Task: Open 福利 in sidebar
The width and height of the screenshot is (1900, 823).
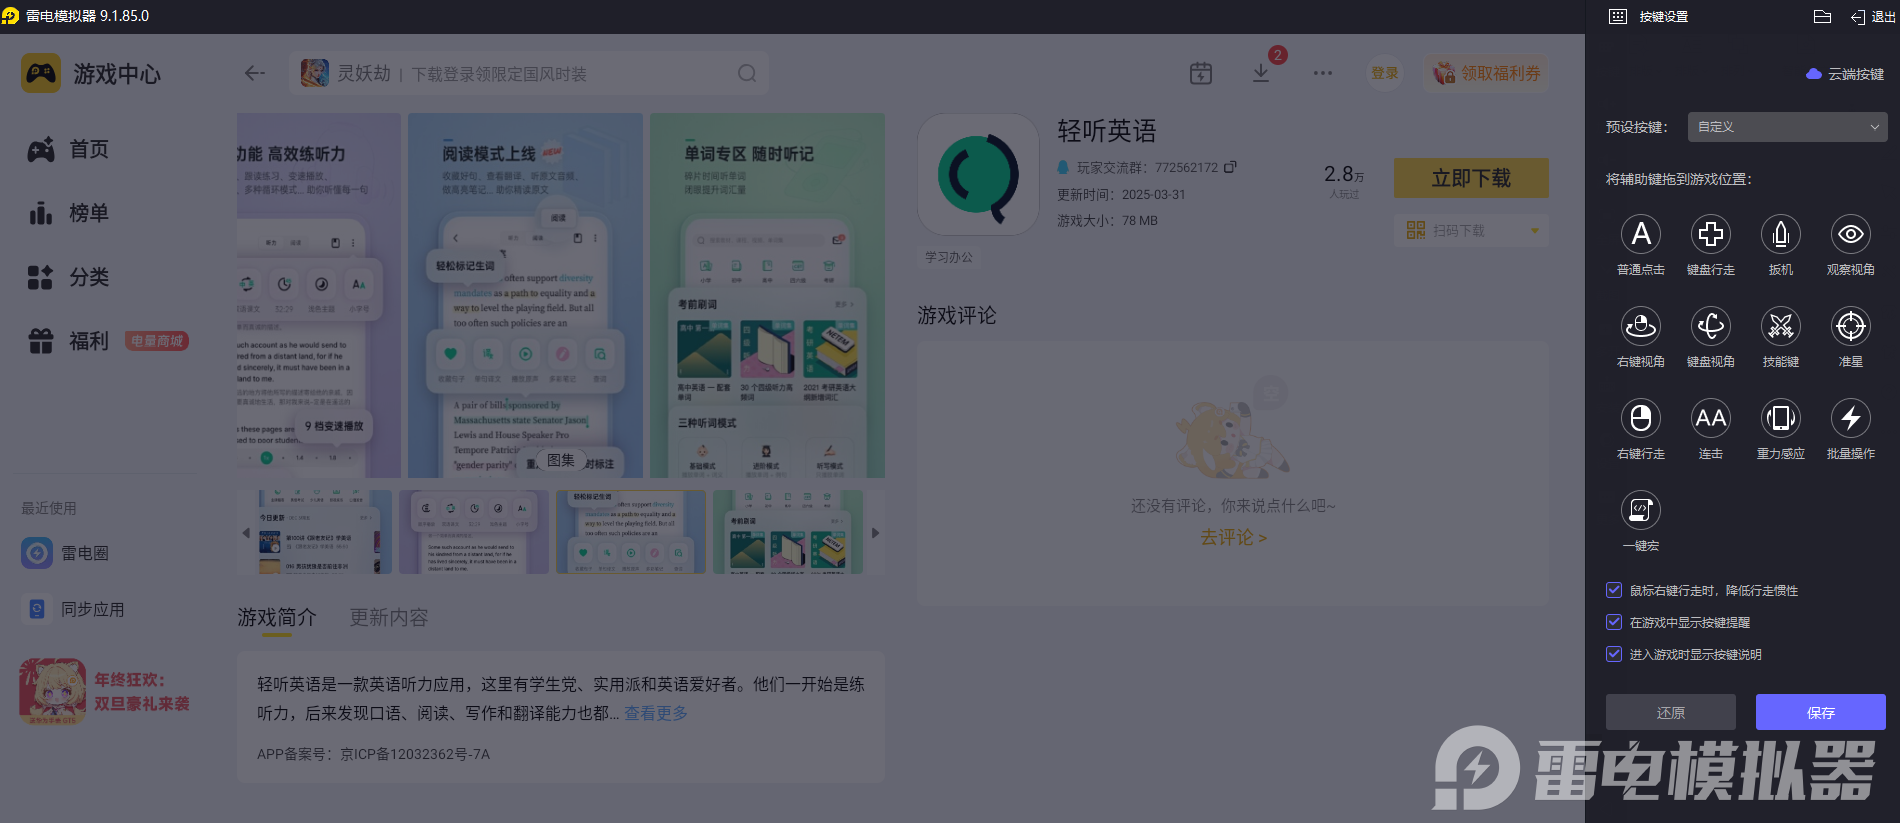Action: click(x=68, y=341)
